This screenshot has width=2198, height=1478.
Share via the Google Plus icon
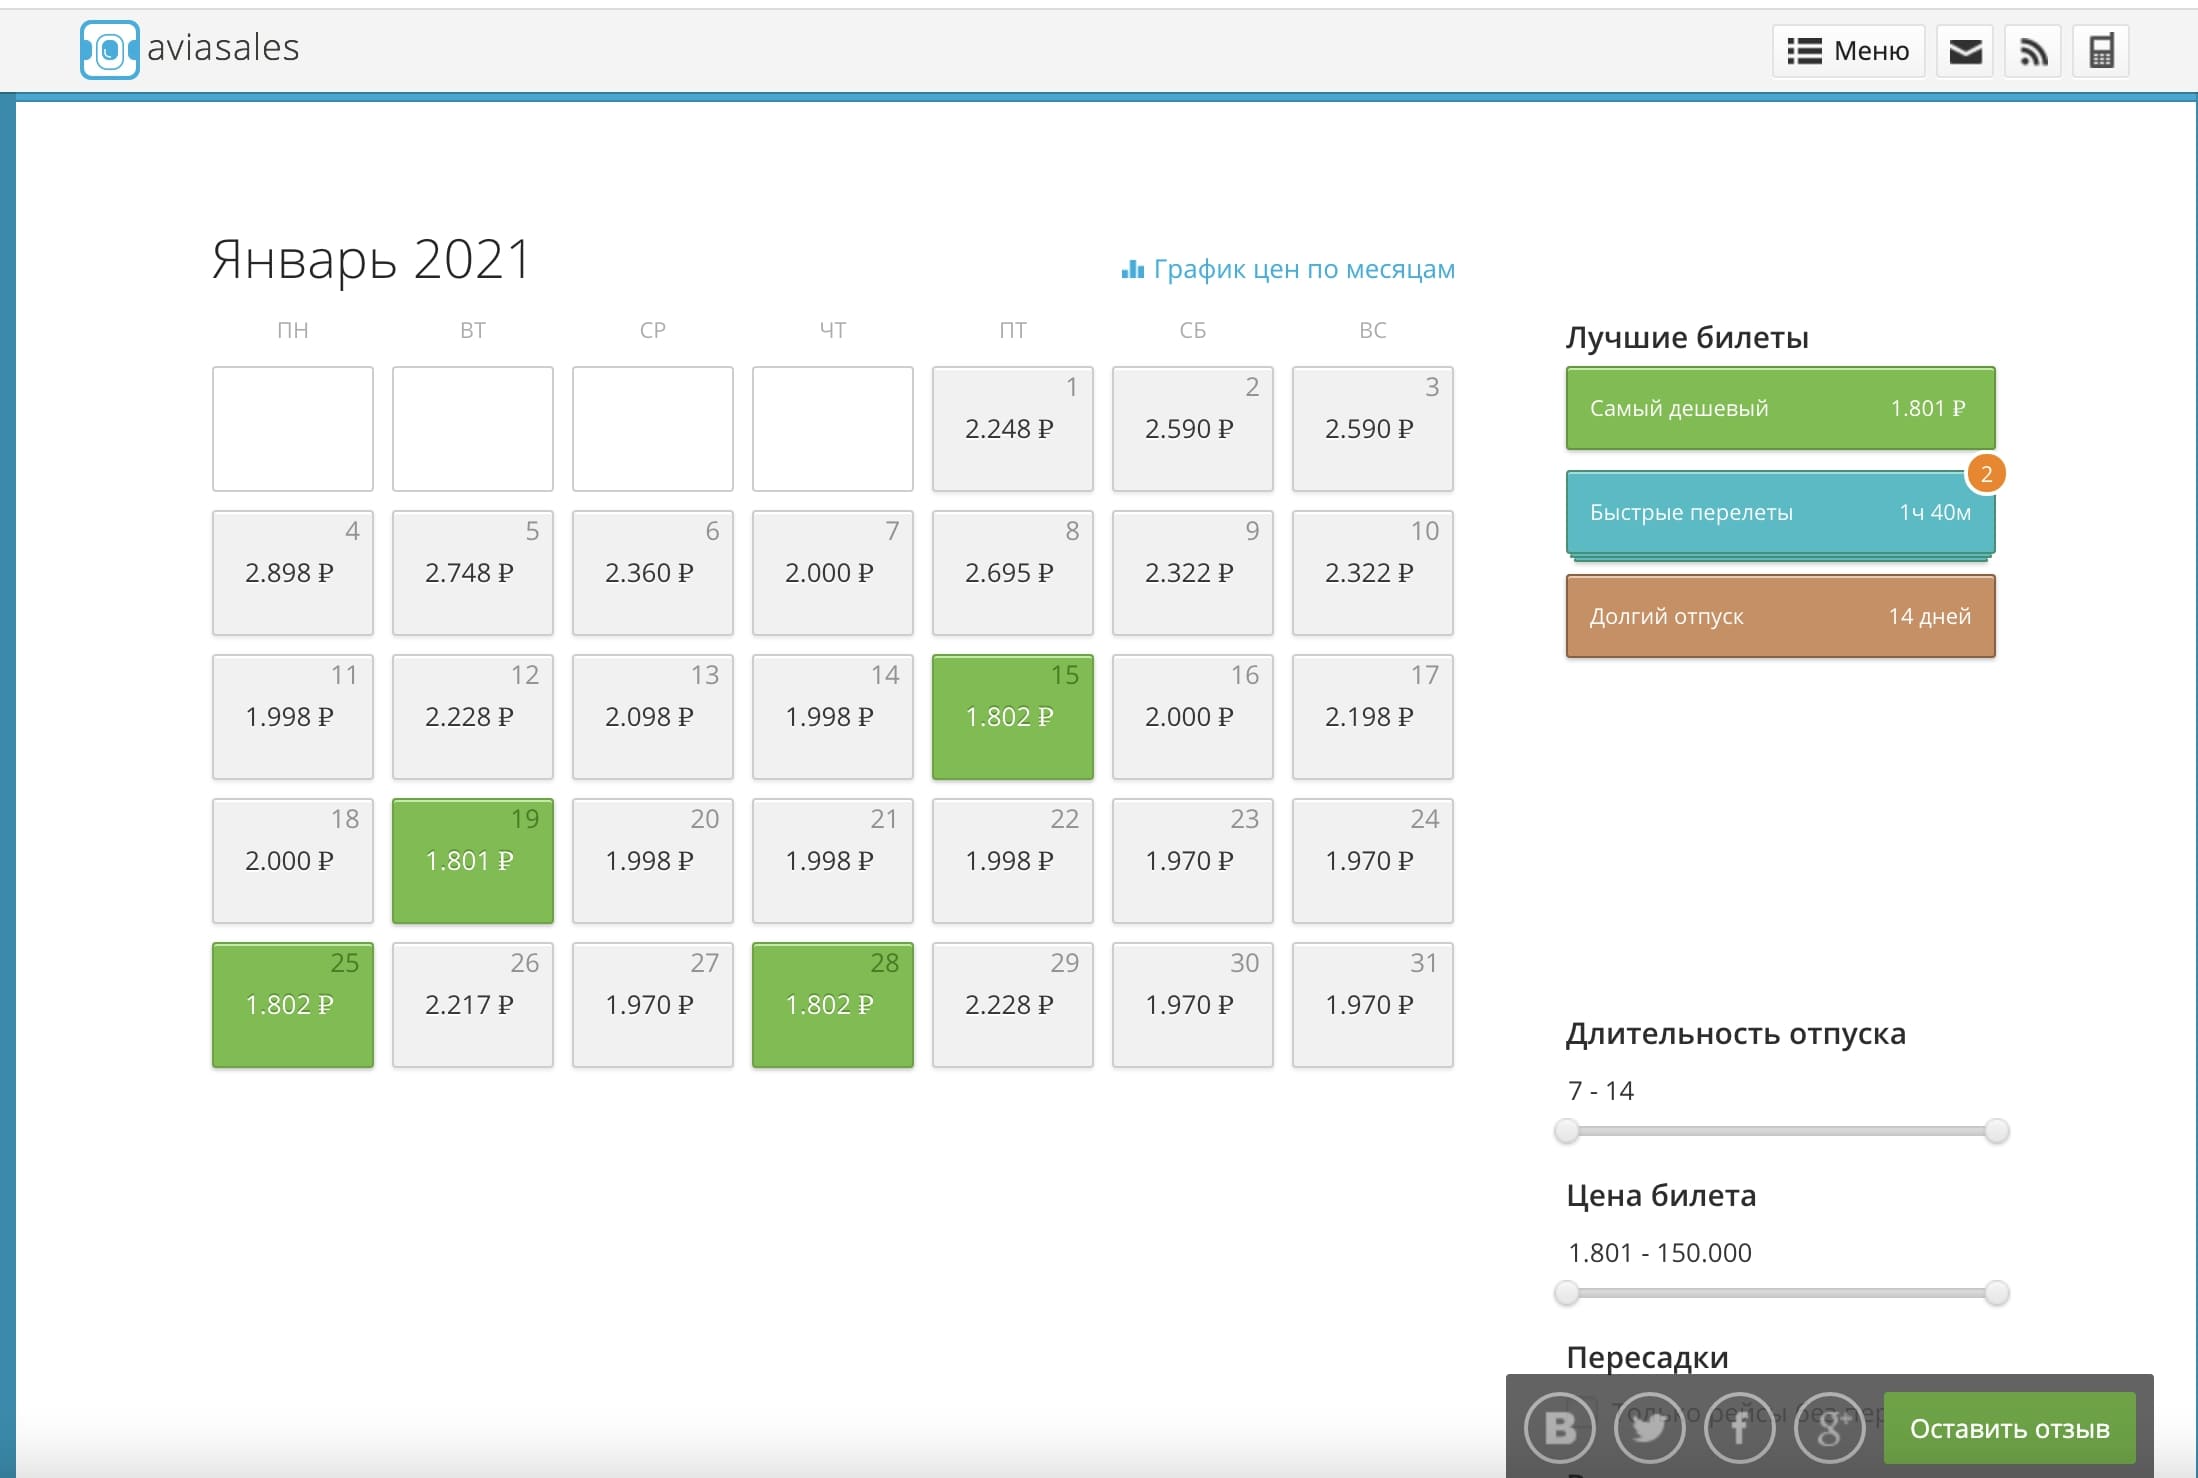[1829, 1428]
